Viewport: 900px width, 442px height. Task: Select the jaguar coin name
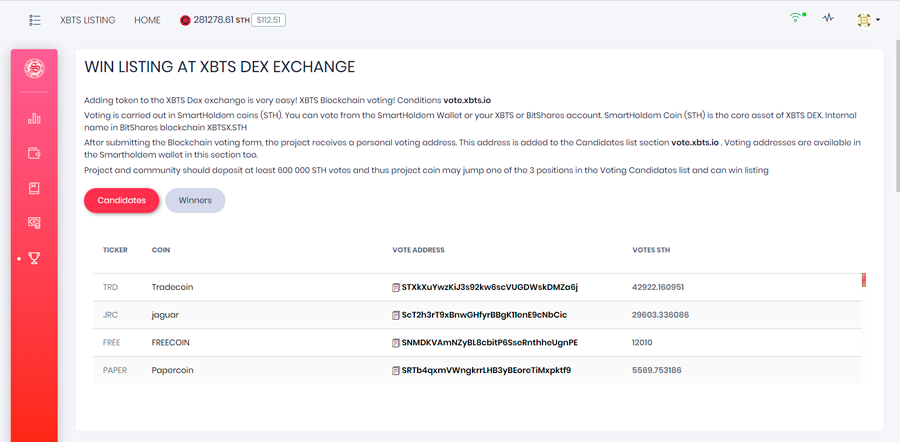(165, 315)
